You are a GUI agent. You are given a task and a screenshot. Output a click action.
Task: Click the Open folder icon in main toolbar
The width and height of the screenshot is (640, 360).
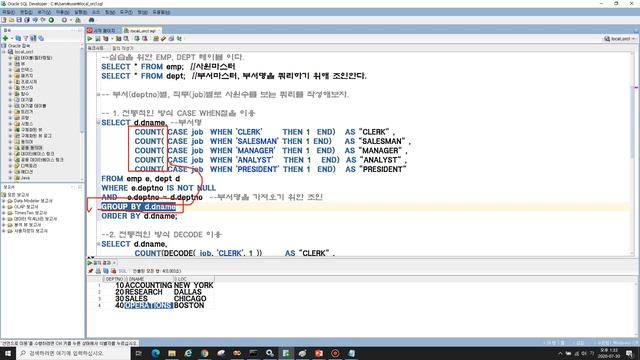[11, 20]
